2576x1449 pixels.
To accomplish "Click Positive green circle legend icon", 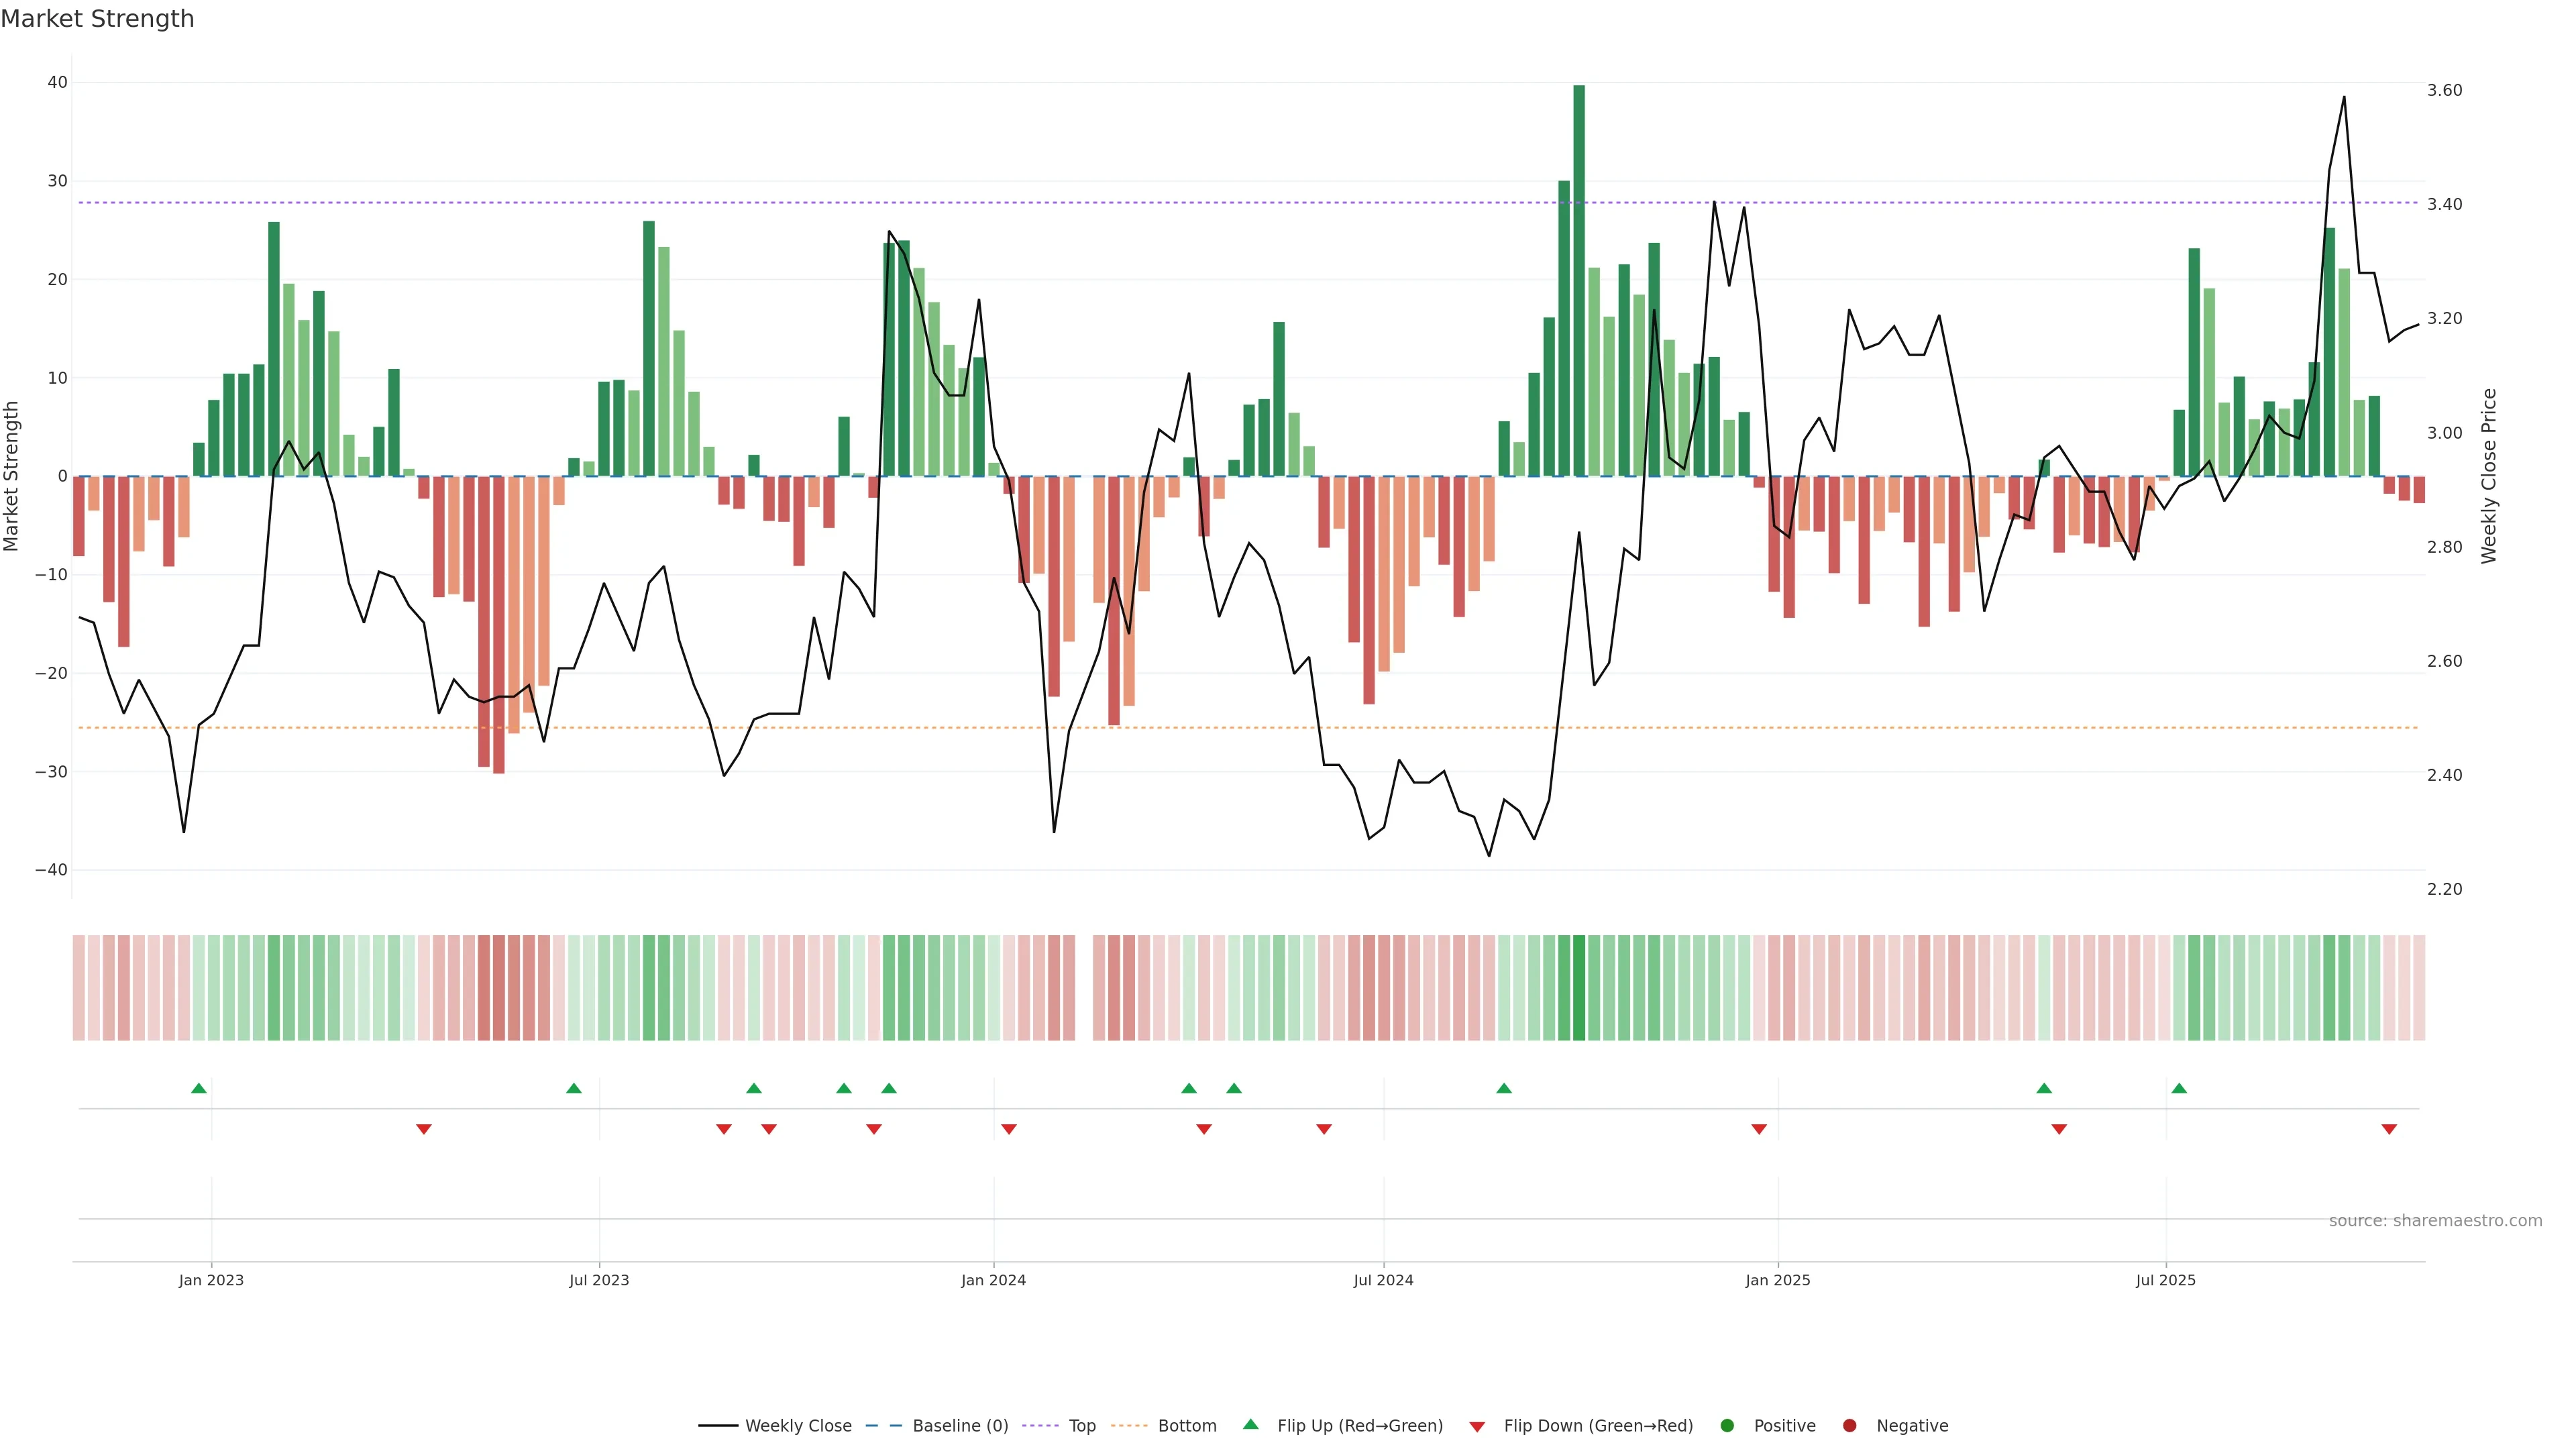I will [x=1727, y=1425].
